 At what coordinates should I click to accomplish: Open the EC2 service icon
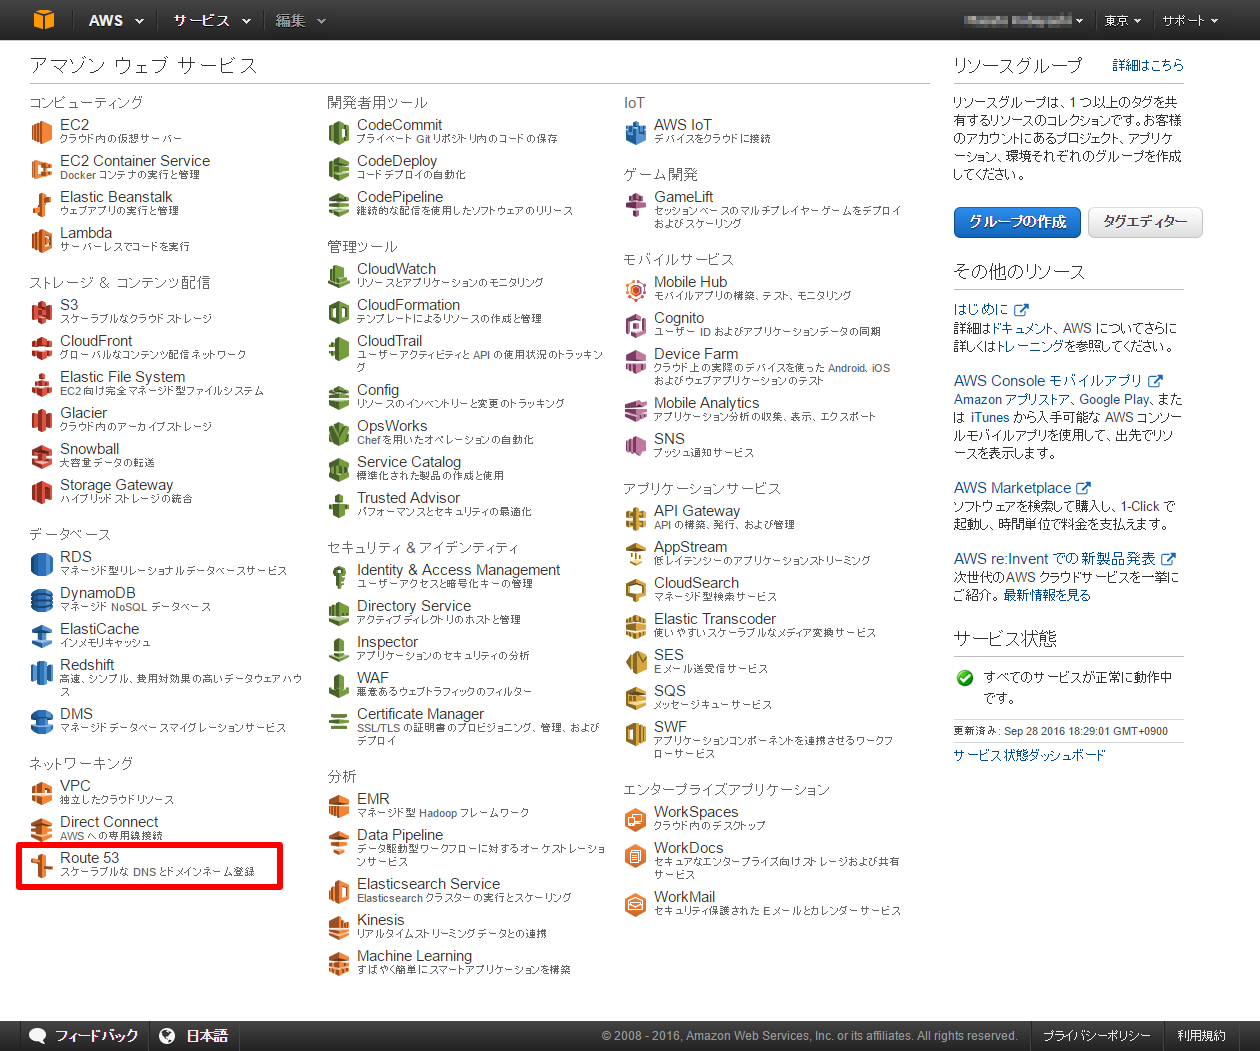[x=41, y=132]
